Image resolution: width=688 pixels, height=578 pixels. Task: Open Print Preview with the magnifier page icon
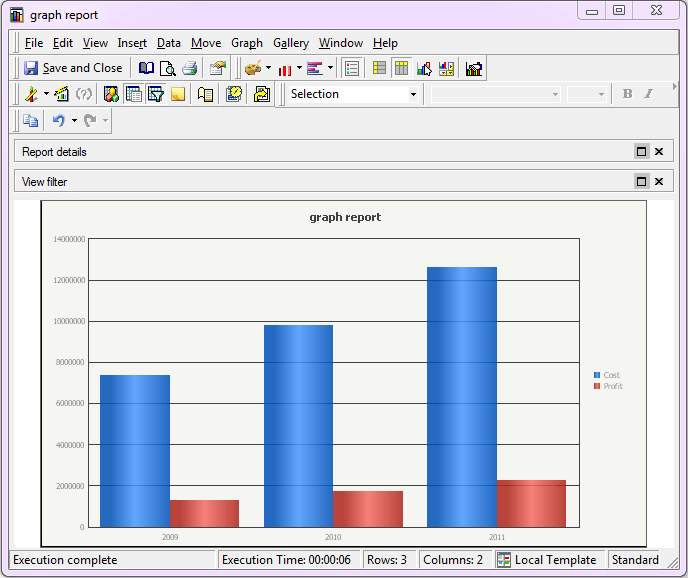click(x=168, y=68)
